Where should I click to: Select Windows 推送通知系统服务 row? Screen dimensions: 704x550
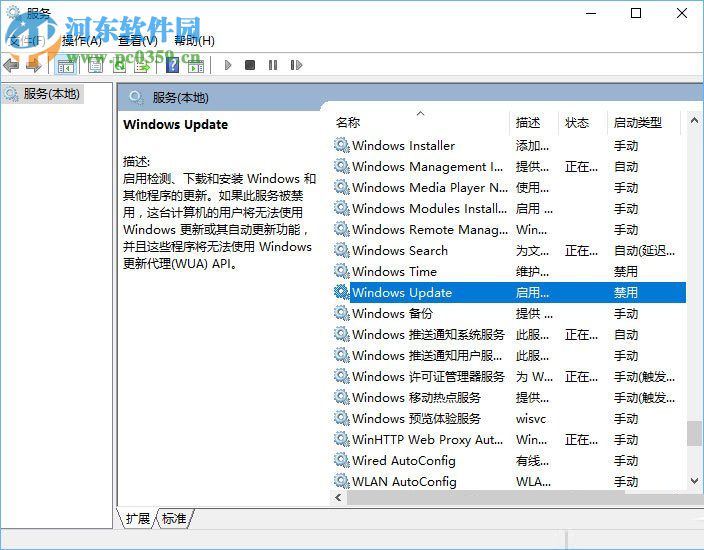(x=510, y=334)
